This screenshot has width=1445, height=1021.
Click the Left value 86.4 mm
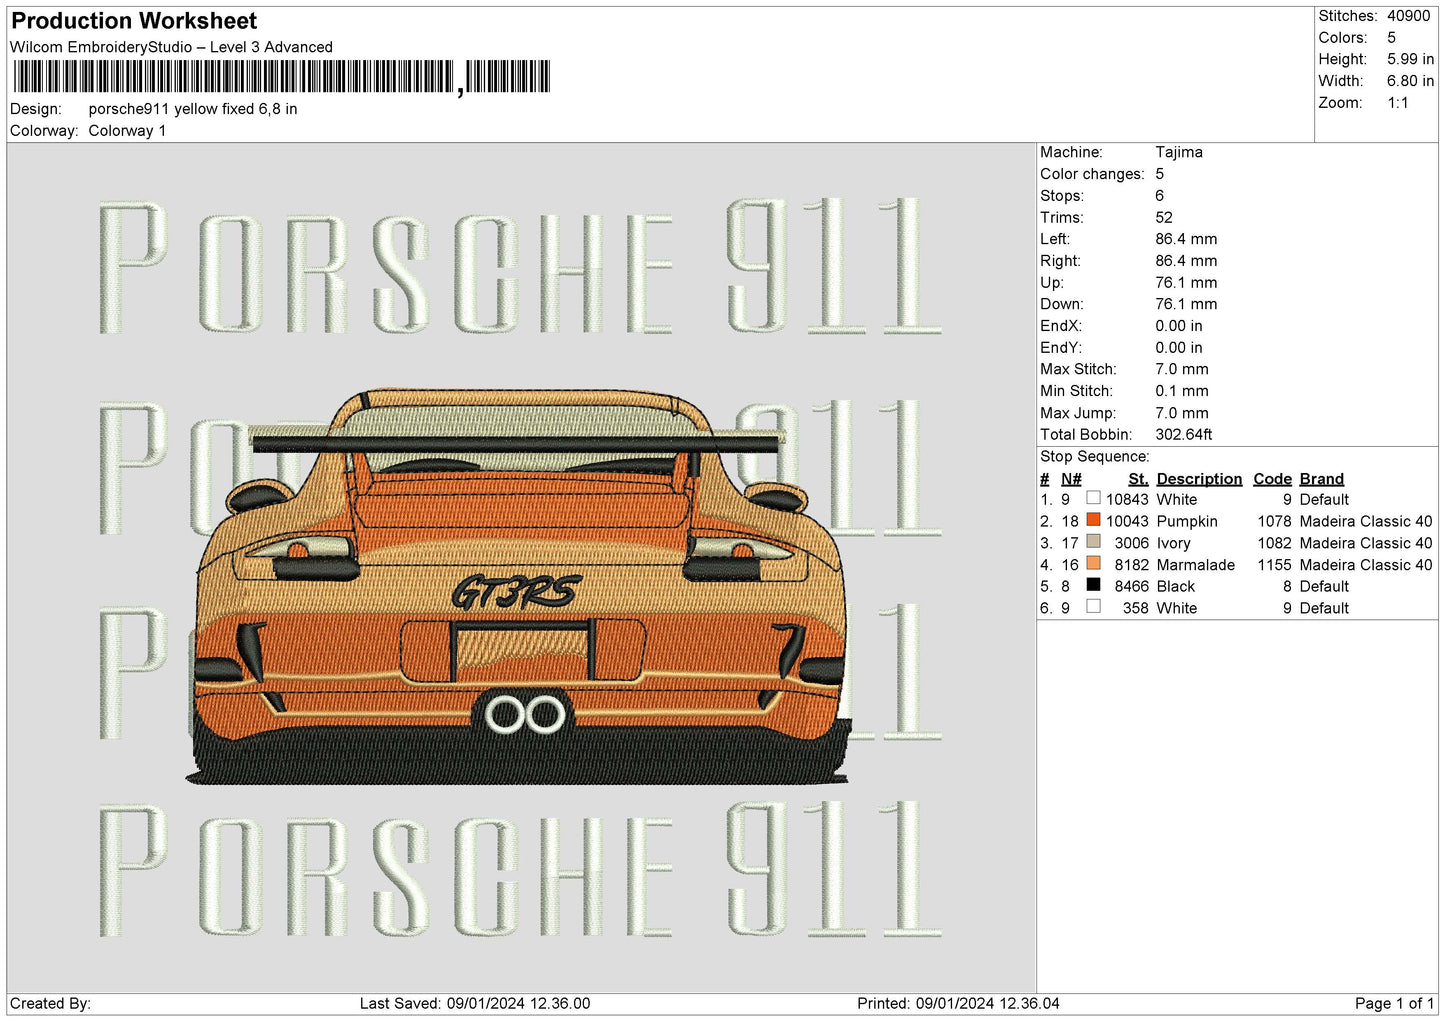tap(1186, 239)
